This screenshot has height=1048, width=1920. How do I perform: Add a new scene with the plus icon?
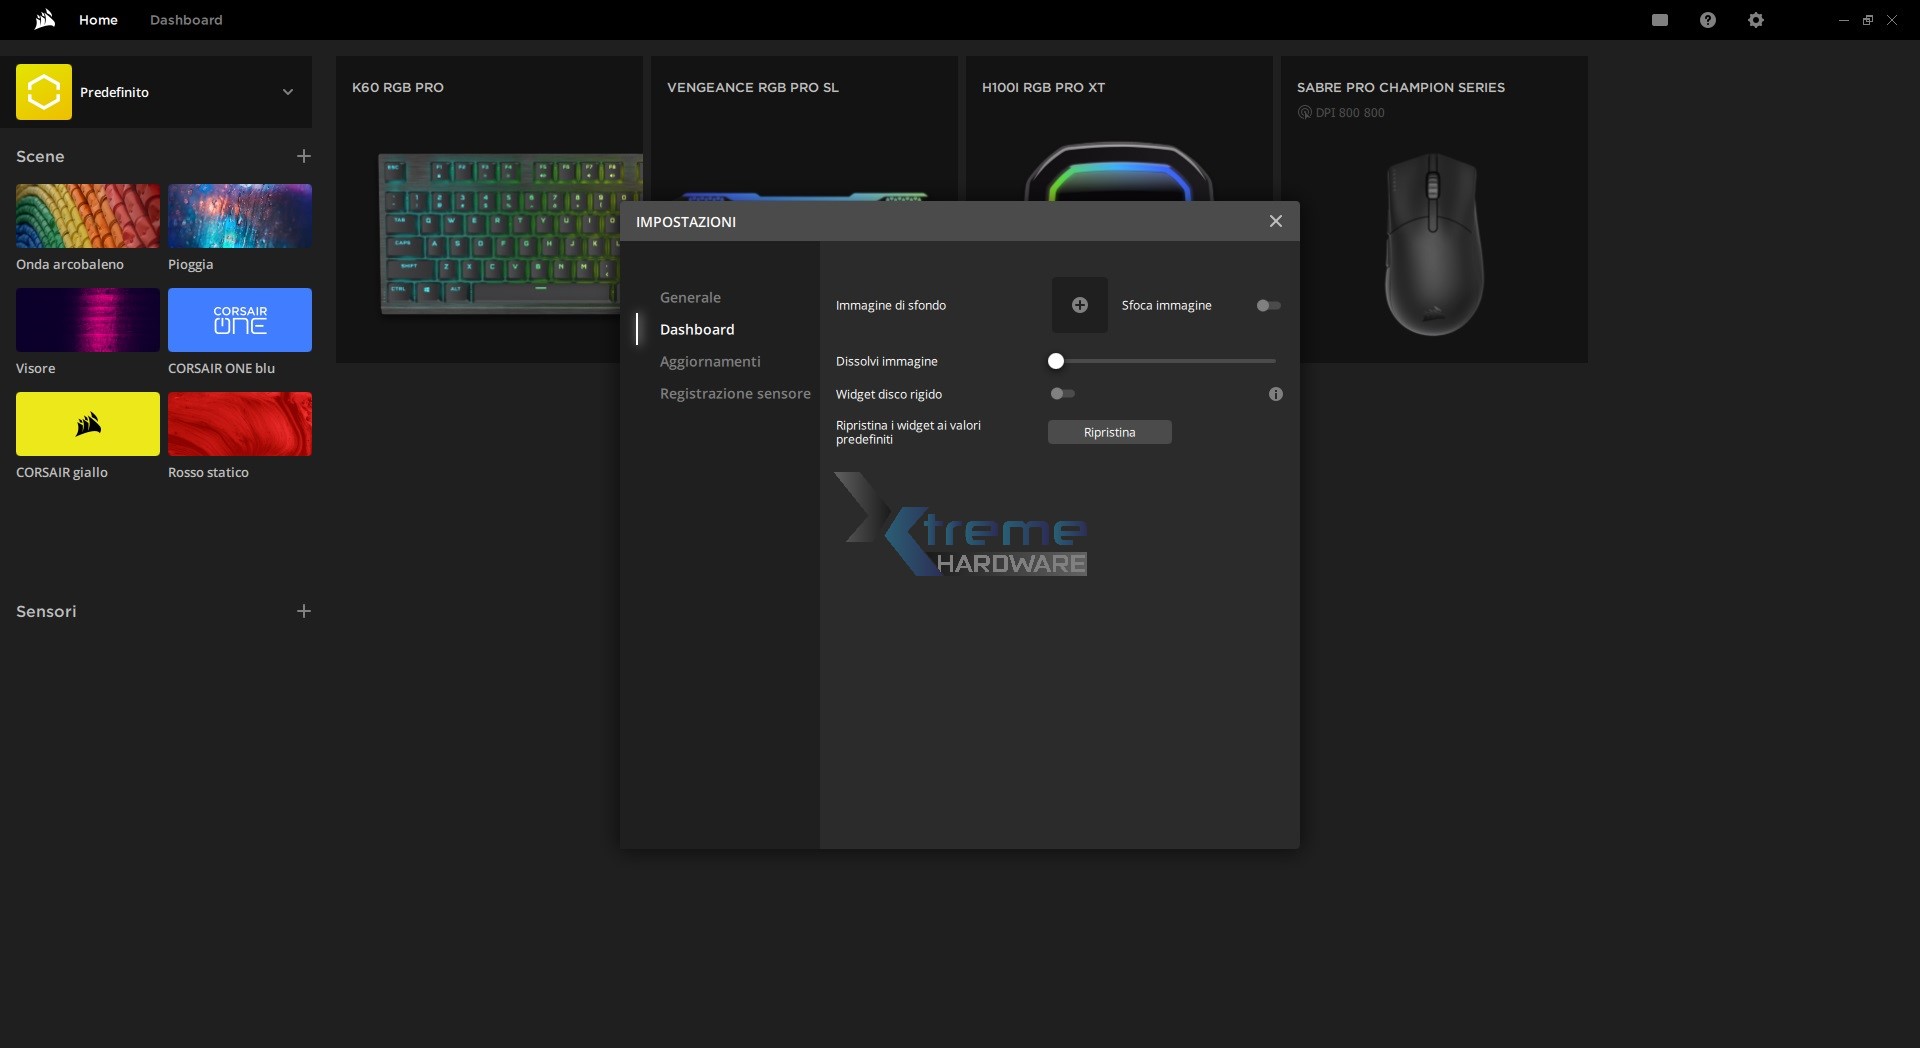[x=304, y=156]
